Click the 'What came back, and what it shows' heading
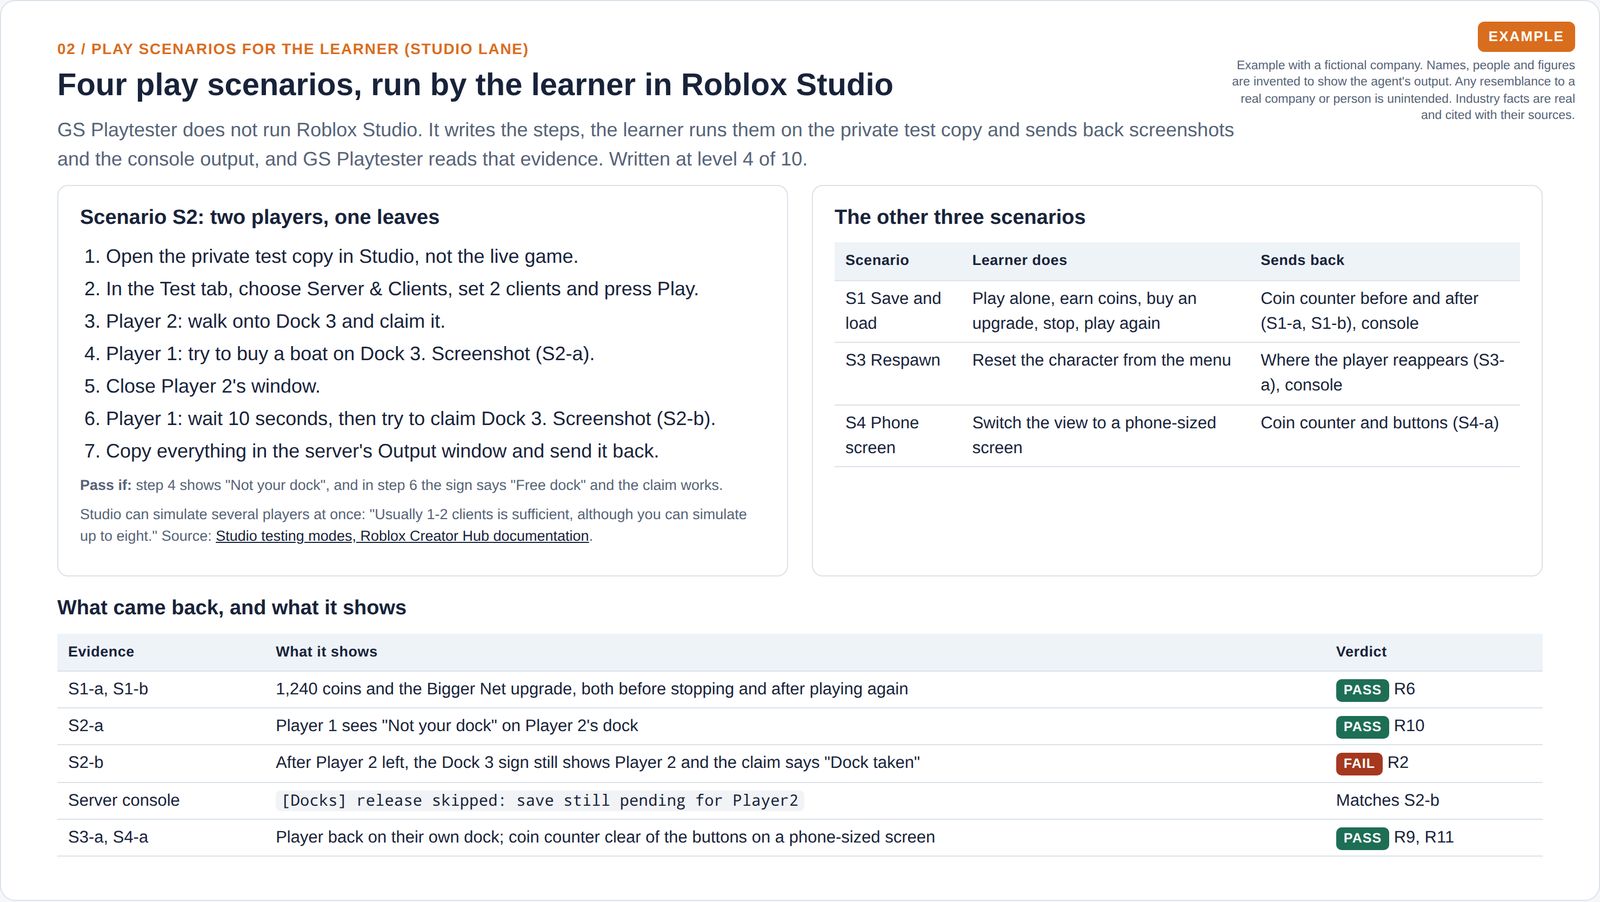 tap(232, 608)
